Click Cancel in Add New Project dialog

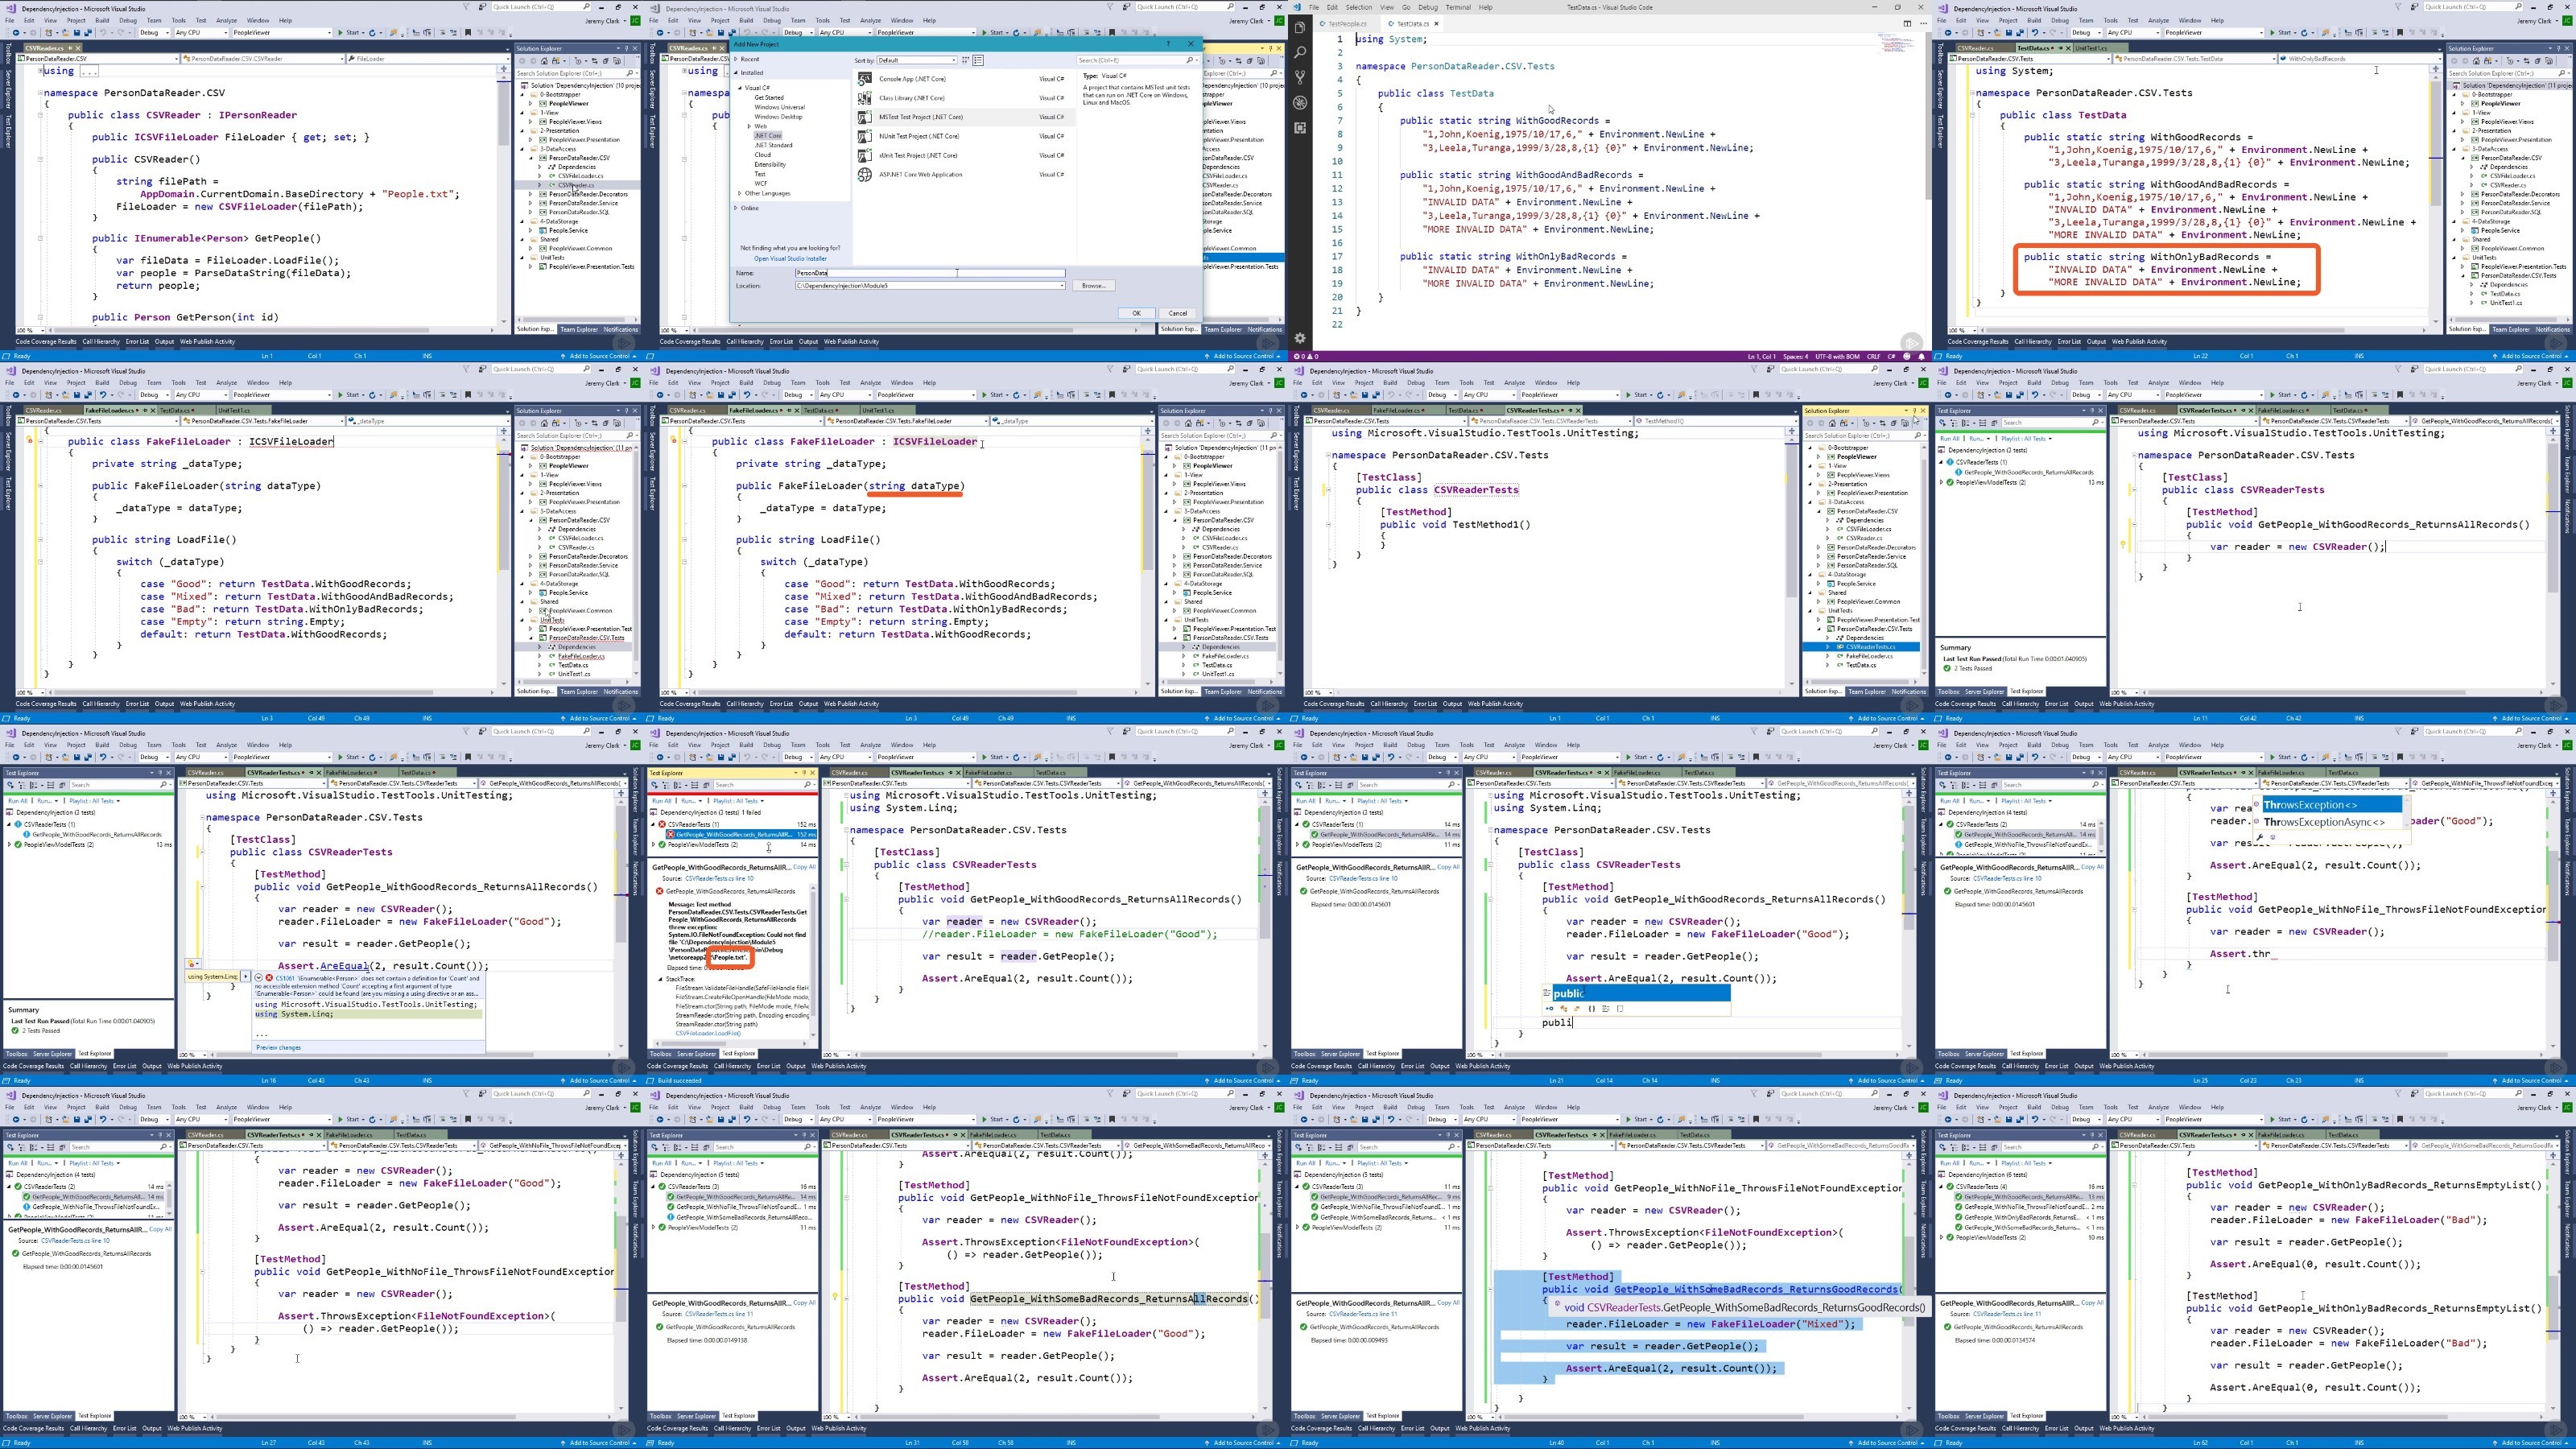tap(1178, 313)
